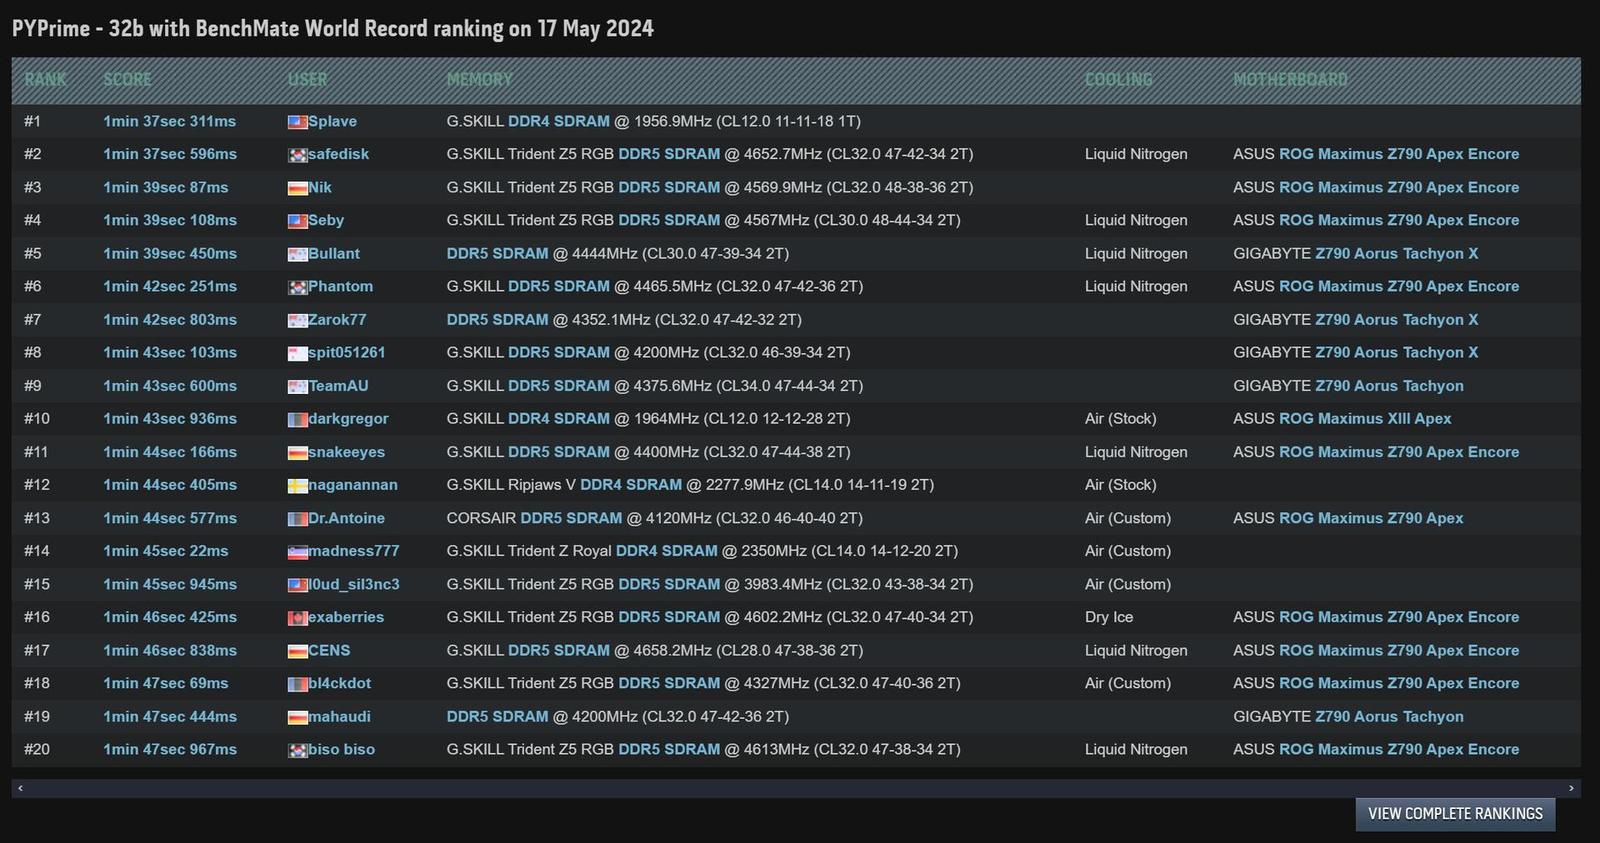Image resolution: width=1600 pixels, height=843 pixels.
Task: Open DDR4 SDRAM link in naganannan's row
Action: point(631,484)
